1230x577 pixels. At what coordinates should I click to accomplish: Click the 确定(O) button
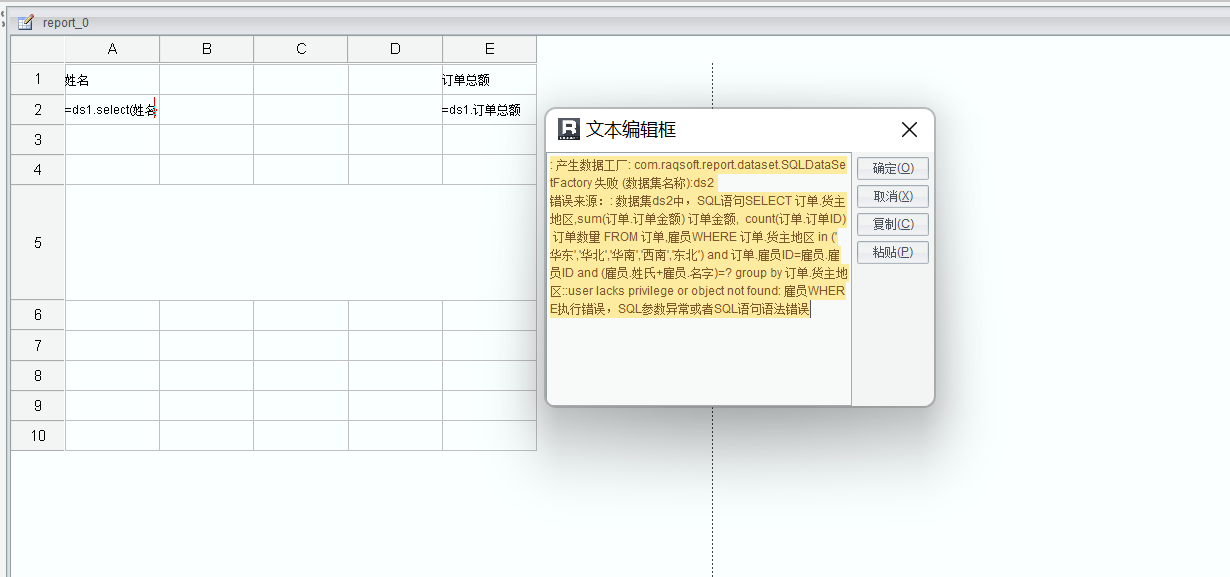tap(893, 168)
